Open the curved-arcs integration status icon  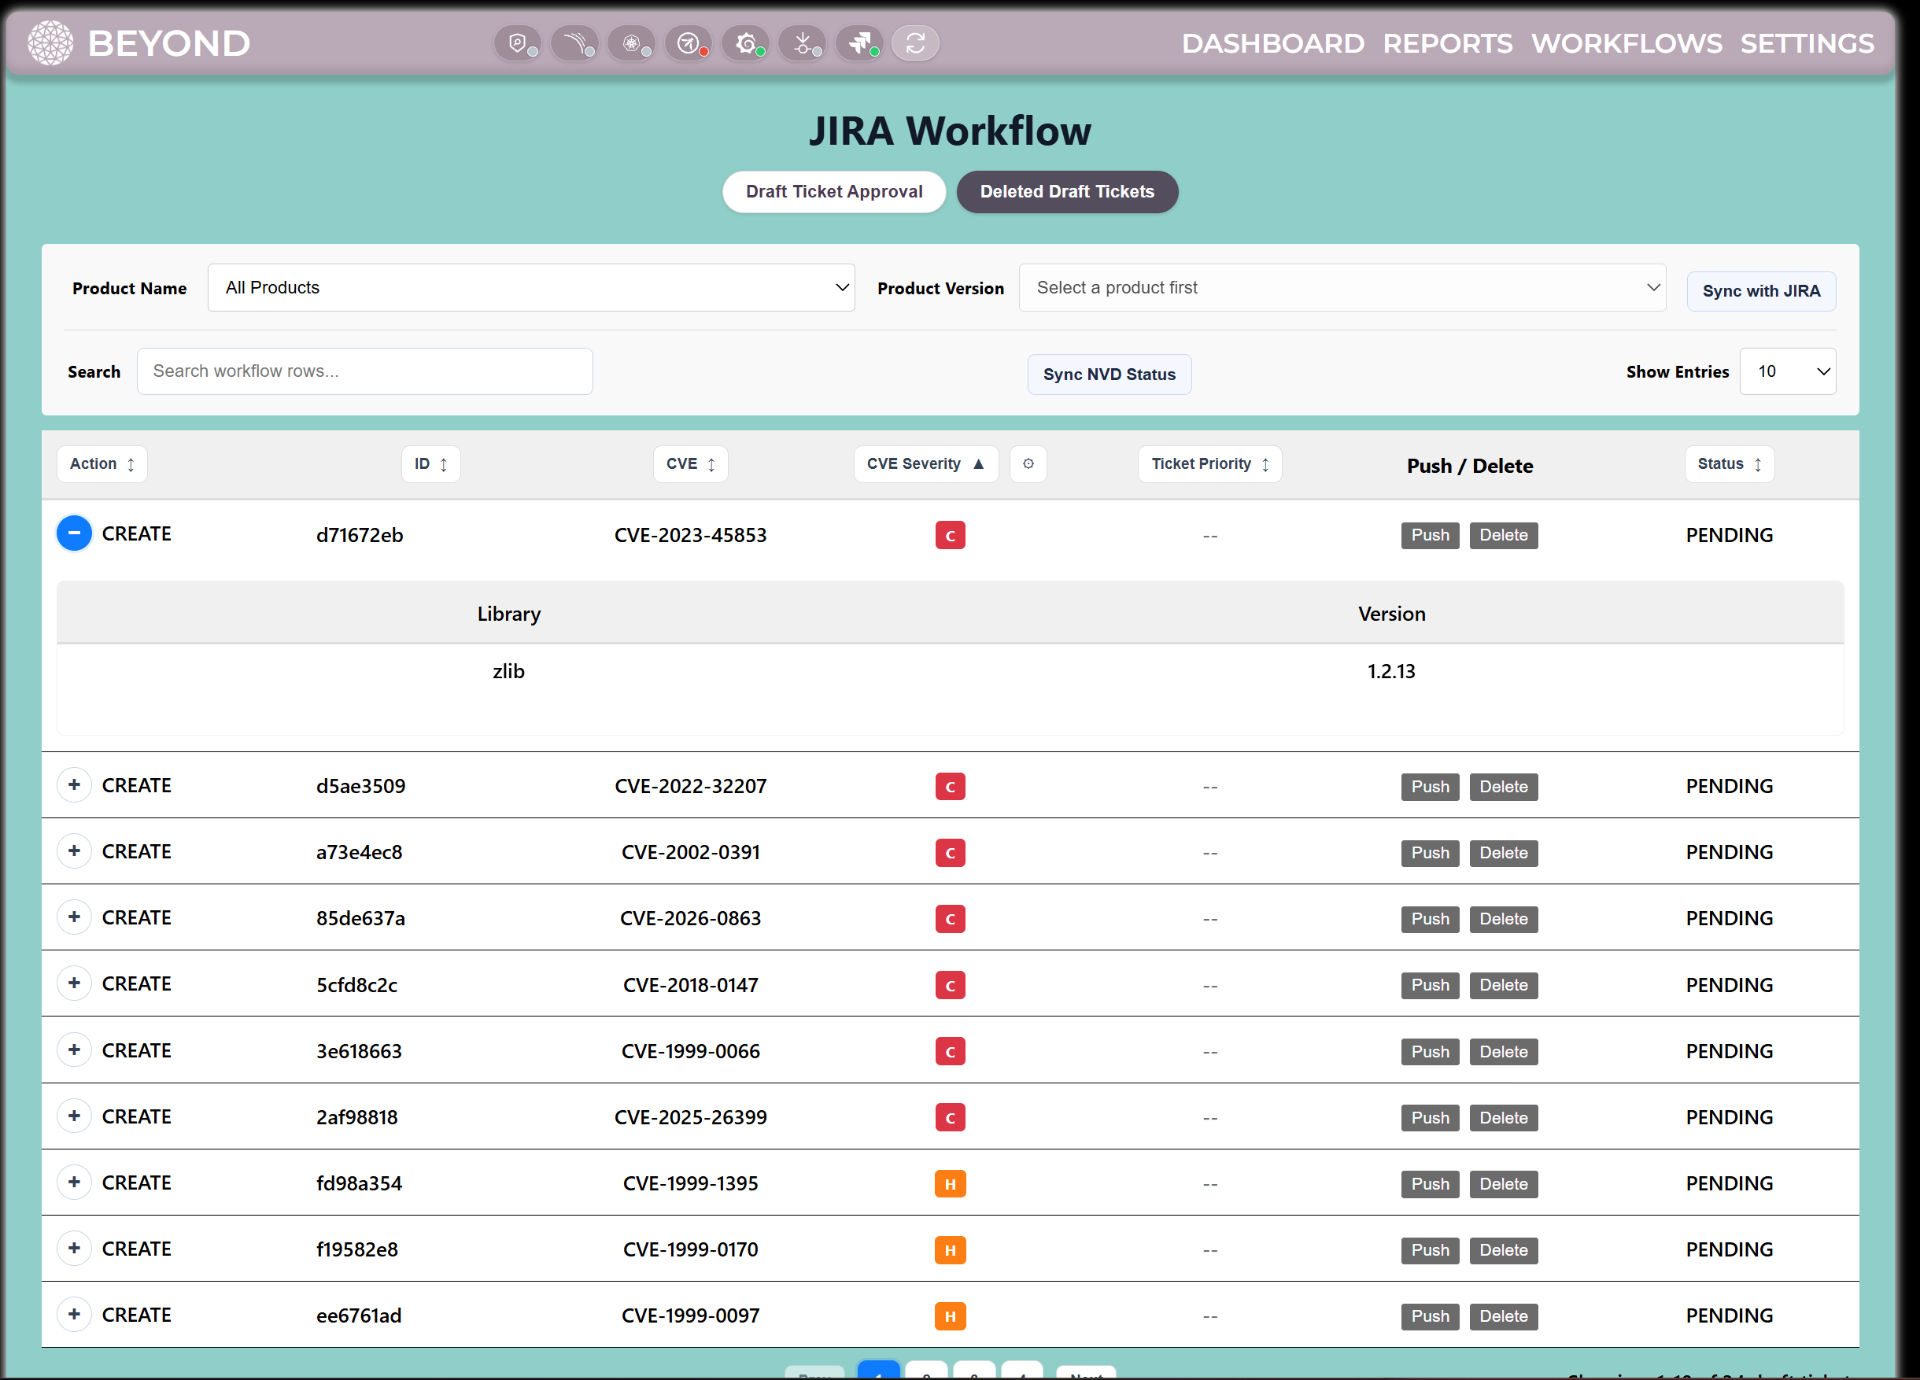(x=574, y=43)
